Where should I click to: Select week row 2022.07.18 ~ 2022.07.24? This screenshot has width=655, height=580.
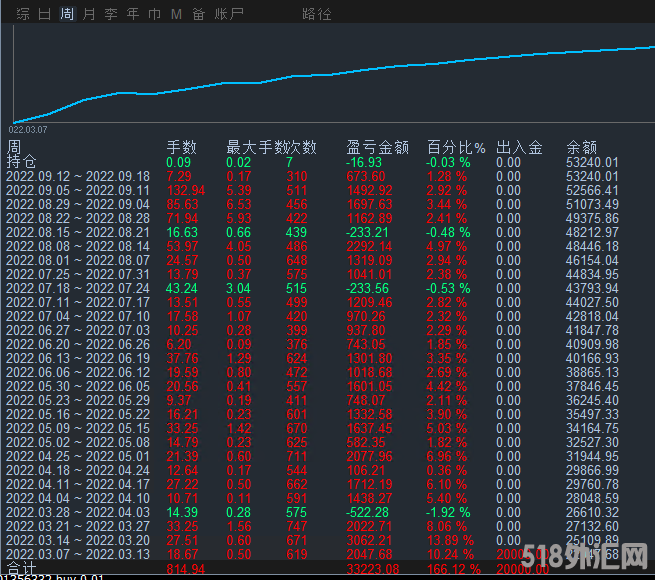[78, 289]
